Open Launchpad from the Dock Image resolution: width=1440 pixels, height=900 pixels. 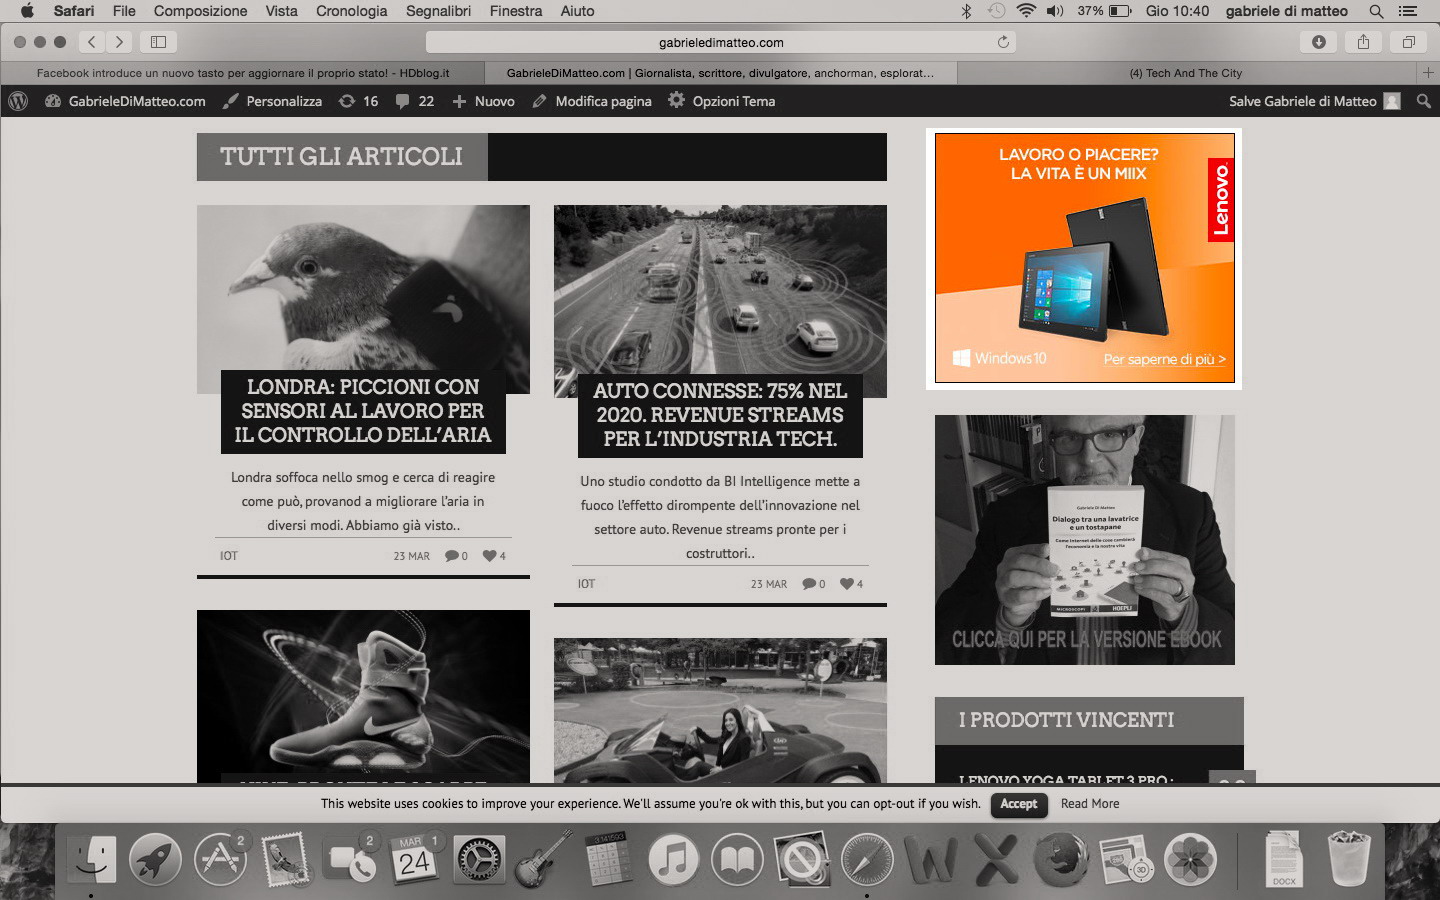155,859
